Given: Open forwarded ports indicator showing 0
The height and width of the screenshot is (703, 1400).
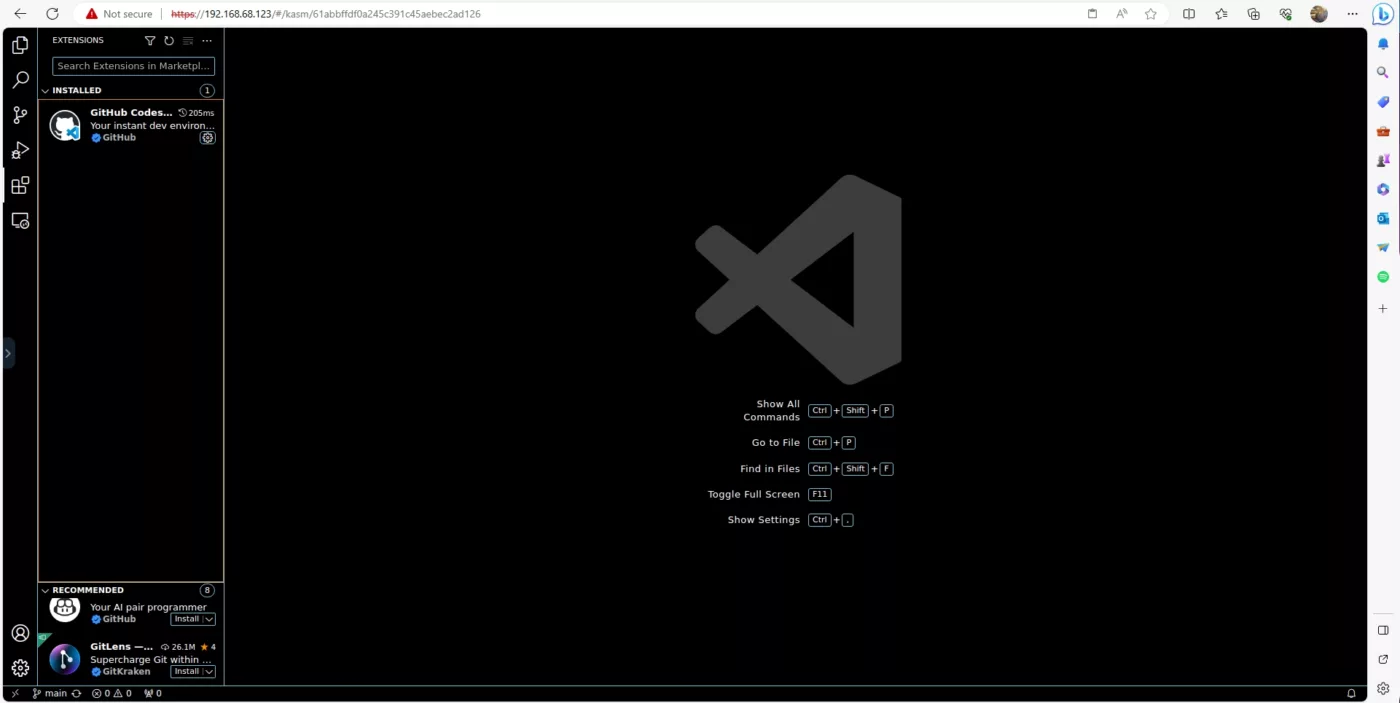Looking at the screenshot, I should tap(153, 693).
